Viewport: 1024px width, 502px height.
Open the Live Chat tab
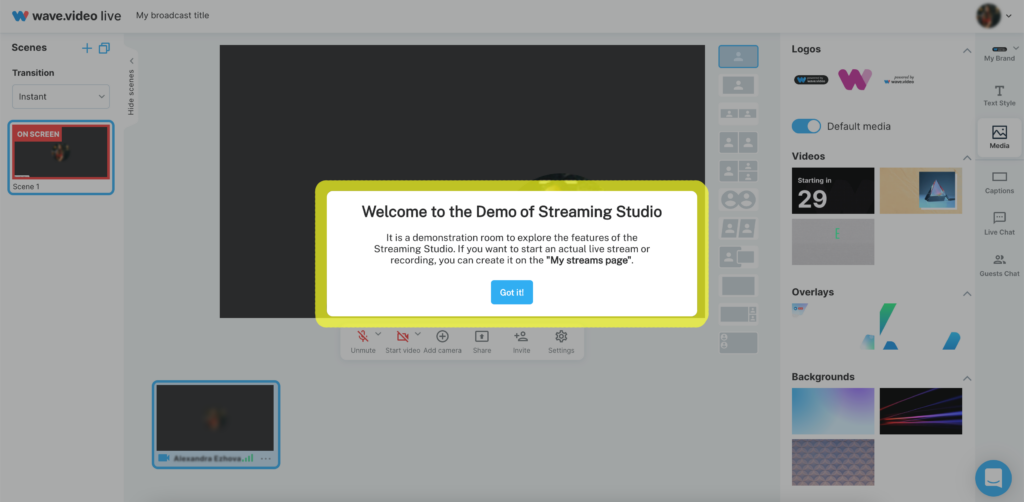(x=999, y=223)
